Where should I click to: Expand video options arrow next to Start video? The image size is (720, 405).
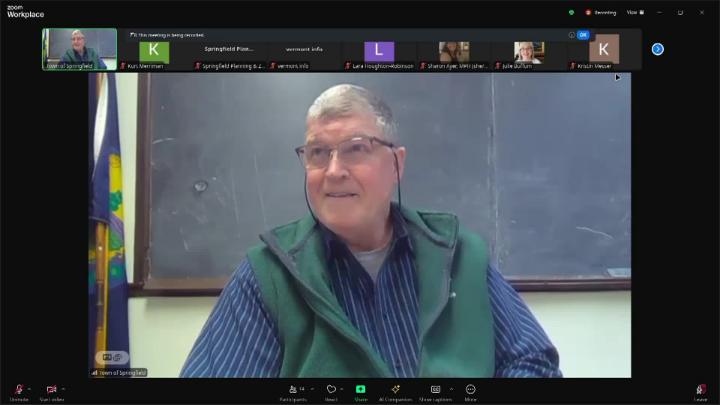coord(65,389)
